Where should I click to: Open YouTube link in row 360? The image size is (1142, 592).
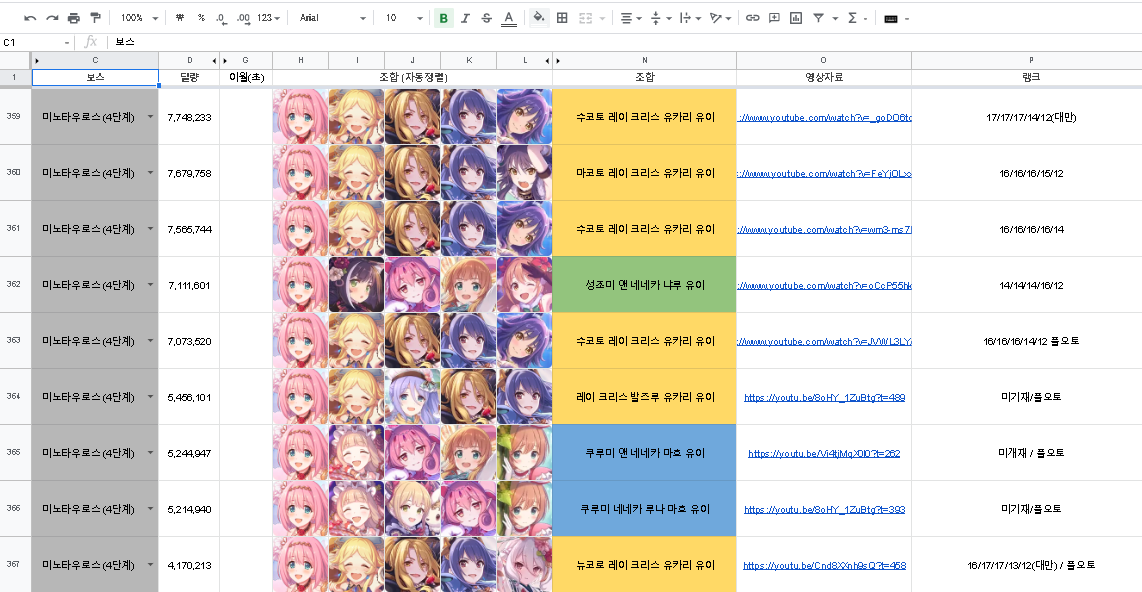point(824,173)
